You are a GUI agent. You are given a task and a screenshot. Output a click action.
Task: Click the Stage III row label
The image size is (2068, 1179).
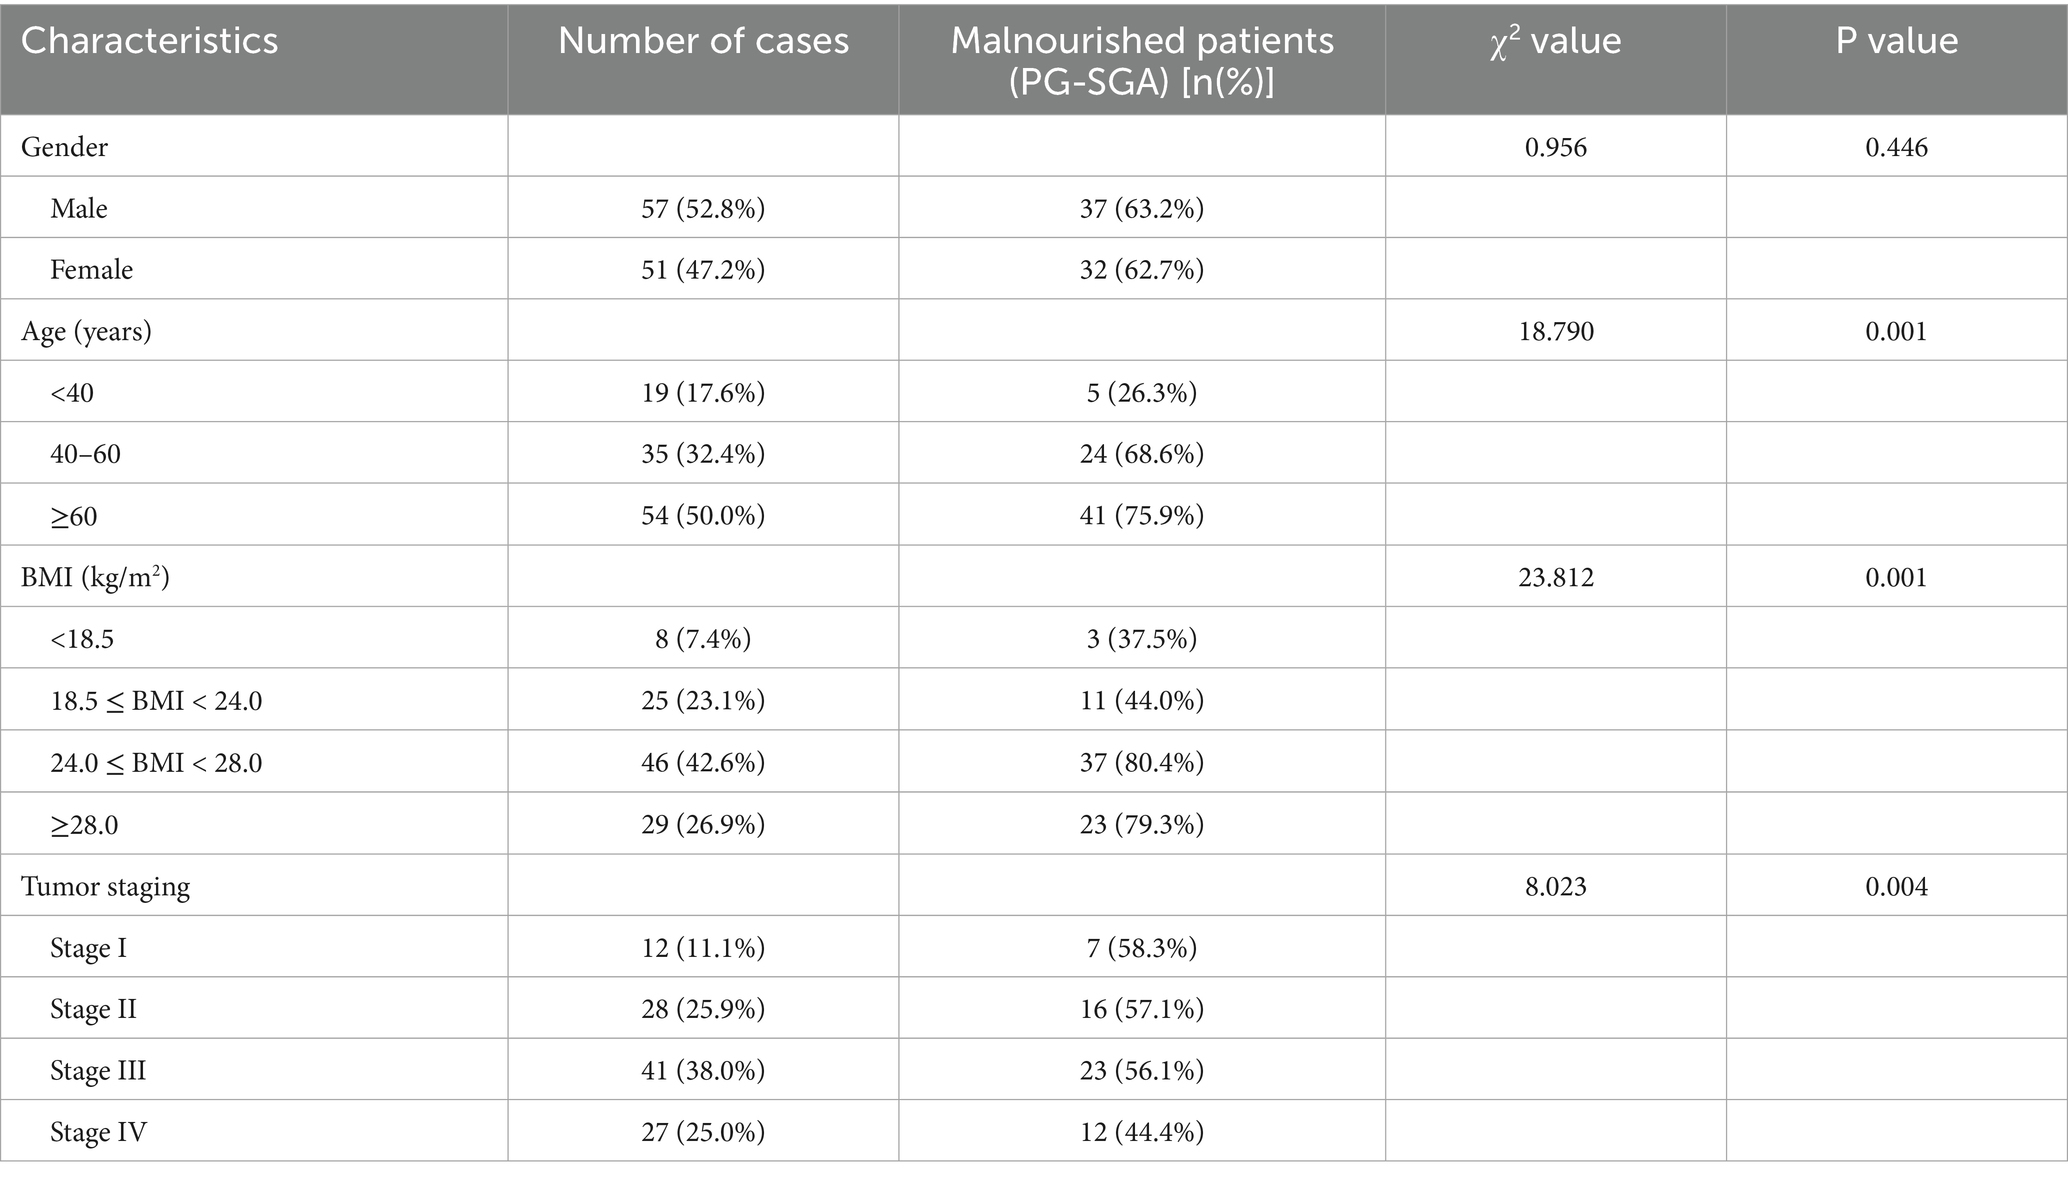(98, 1071)
